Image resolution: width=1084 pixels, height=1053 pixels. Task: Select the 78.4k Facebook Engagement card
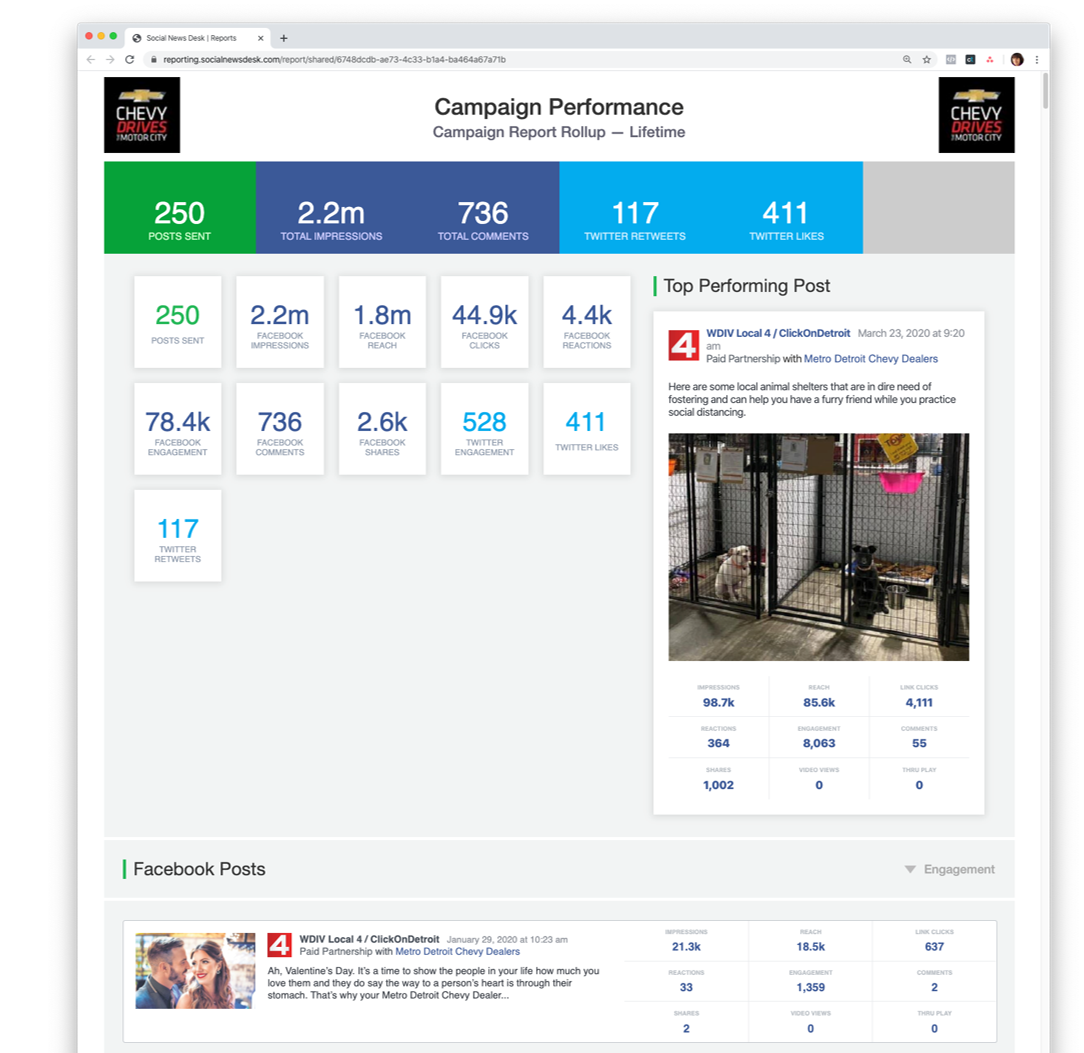tap(178, 429)
